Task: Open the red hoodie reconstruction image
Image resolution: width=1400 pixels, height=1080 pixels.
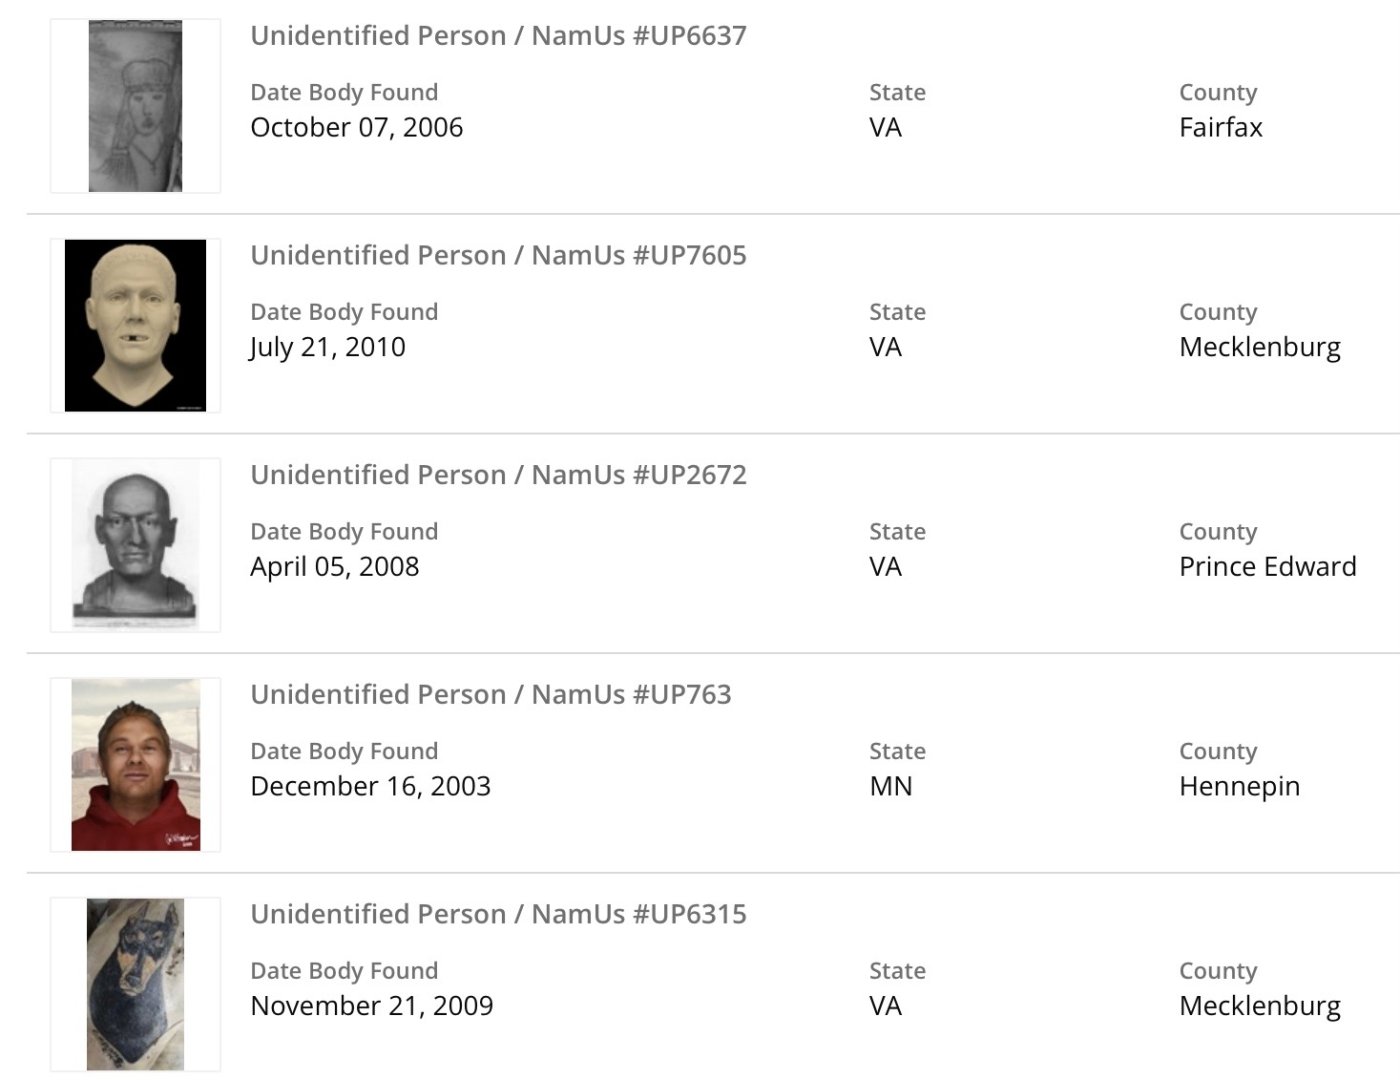Action: coord(135,765)
